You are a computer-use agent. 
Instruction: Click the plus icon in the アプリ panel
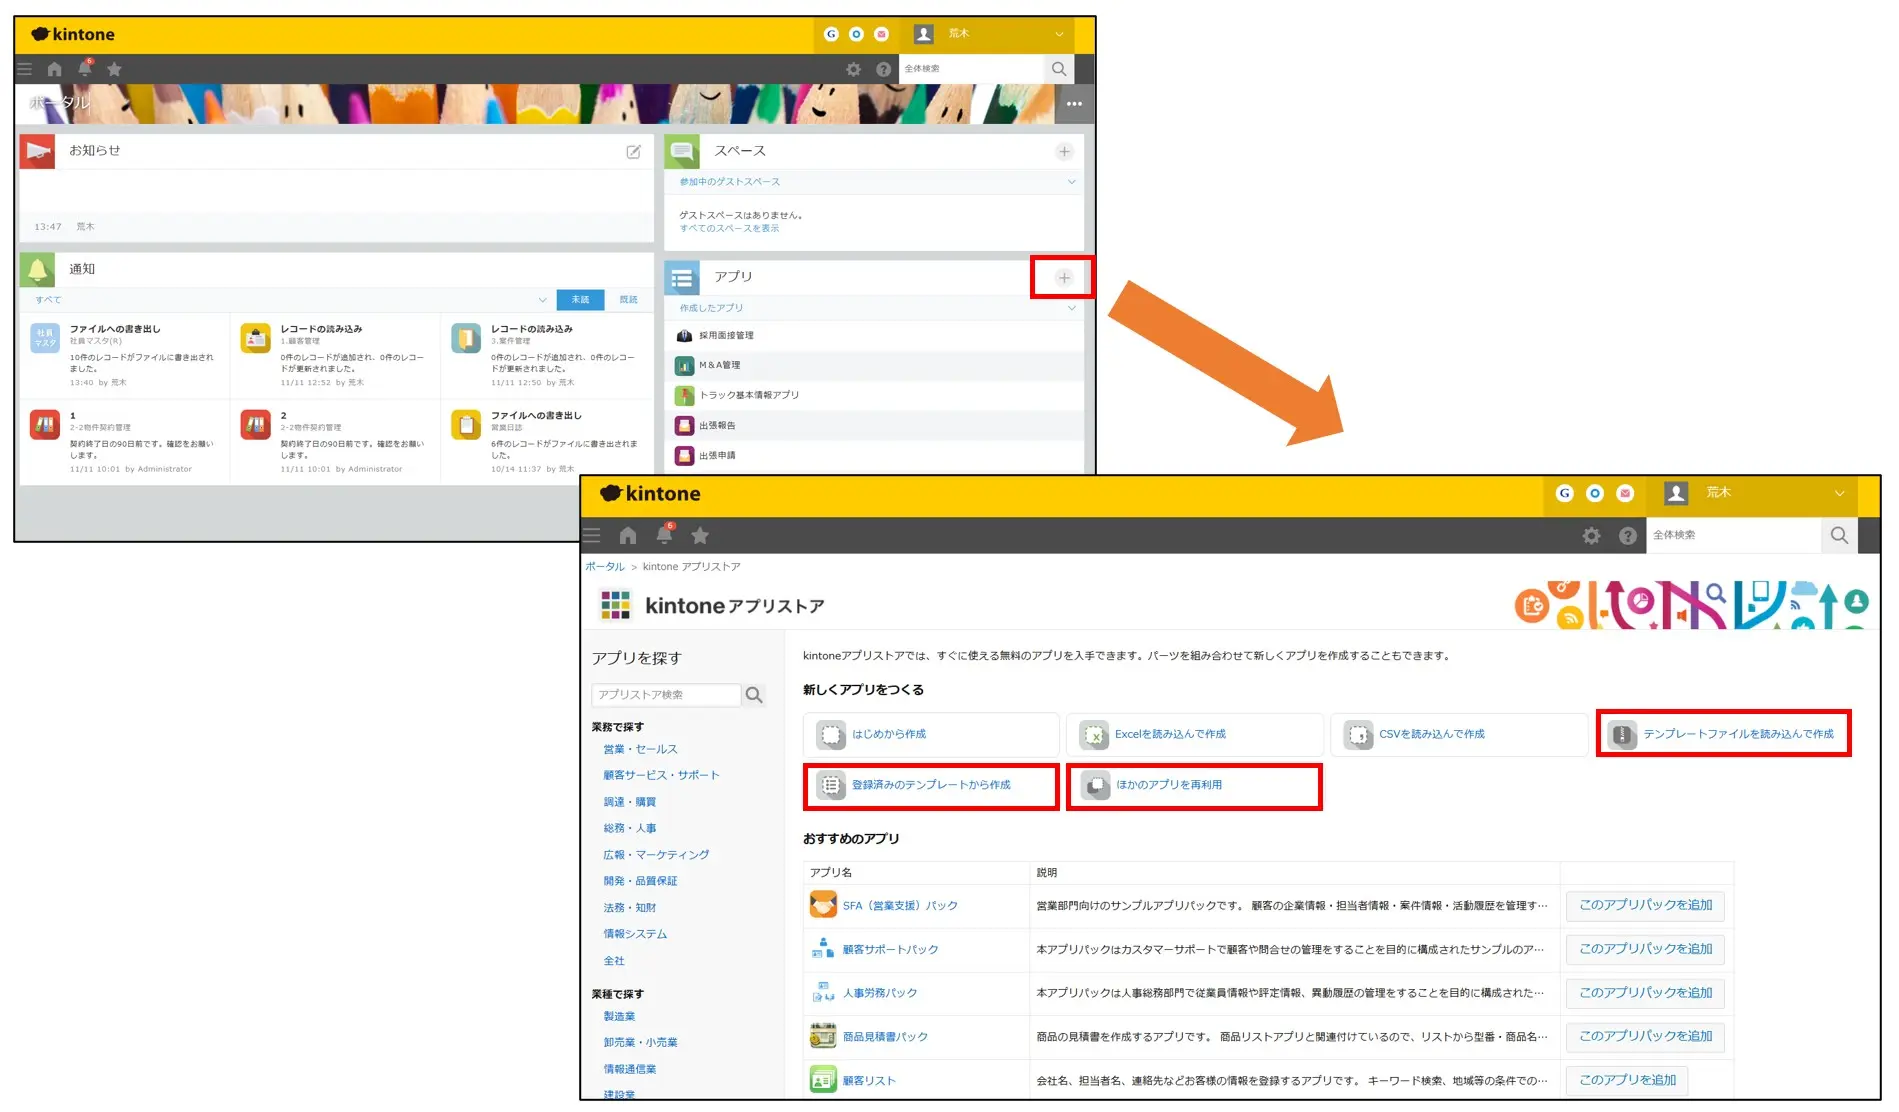(1064, 278)
